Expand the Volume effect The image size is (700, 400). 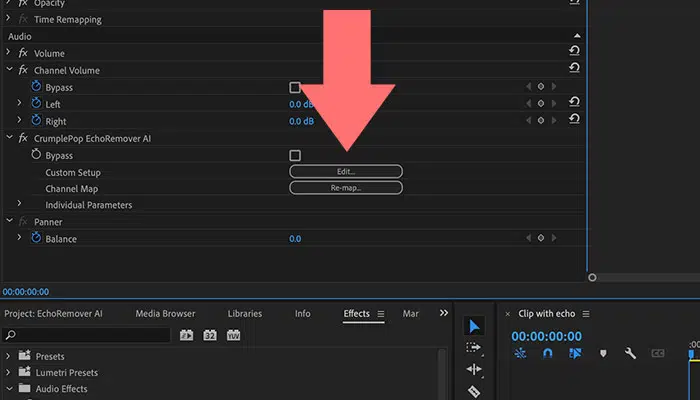point(8,52)
